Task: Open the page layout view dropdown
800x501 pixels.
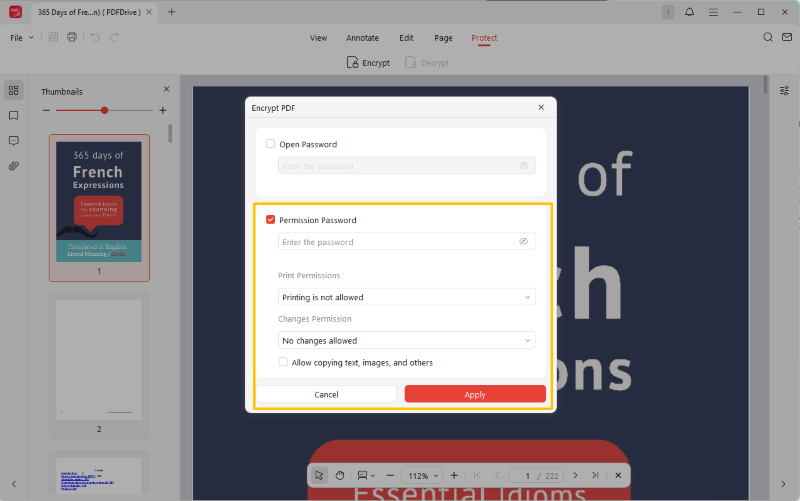Action: click(x=366, y=475)
